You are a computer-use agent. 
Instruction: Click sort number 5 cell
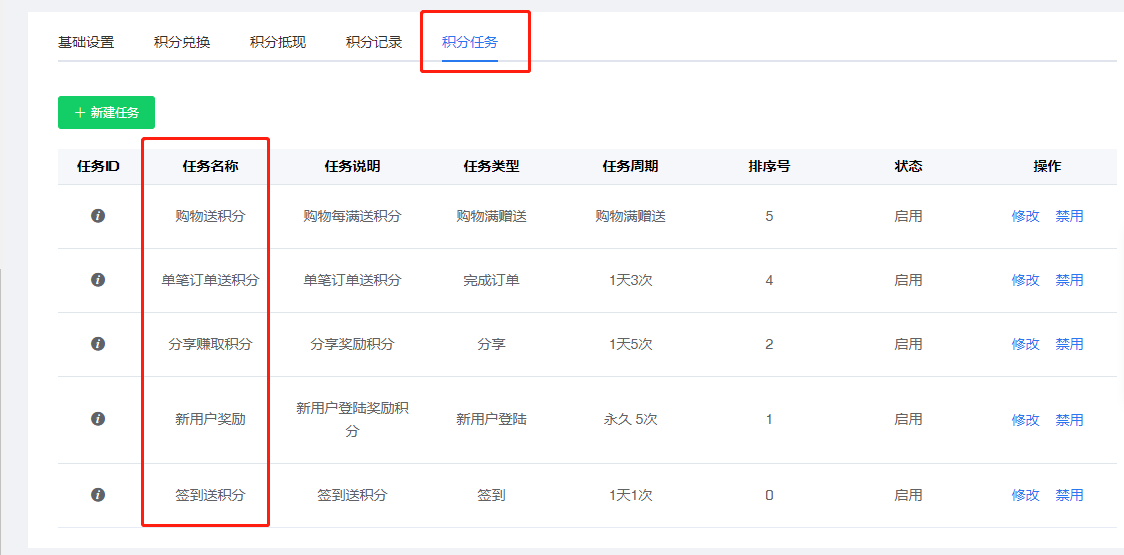[769, 216]
